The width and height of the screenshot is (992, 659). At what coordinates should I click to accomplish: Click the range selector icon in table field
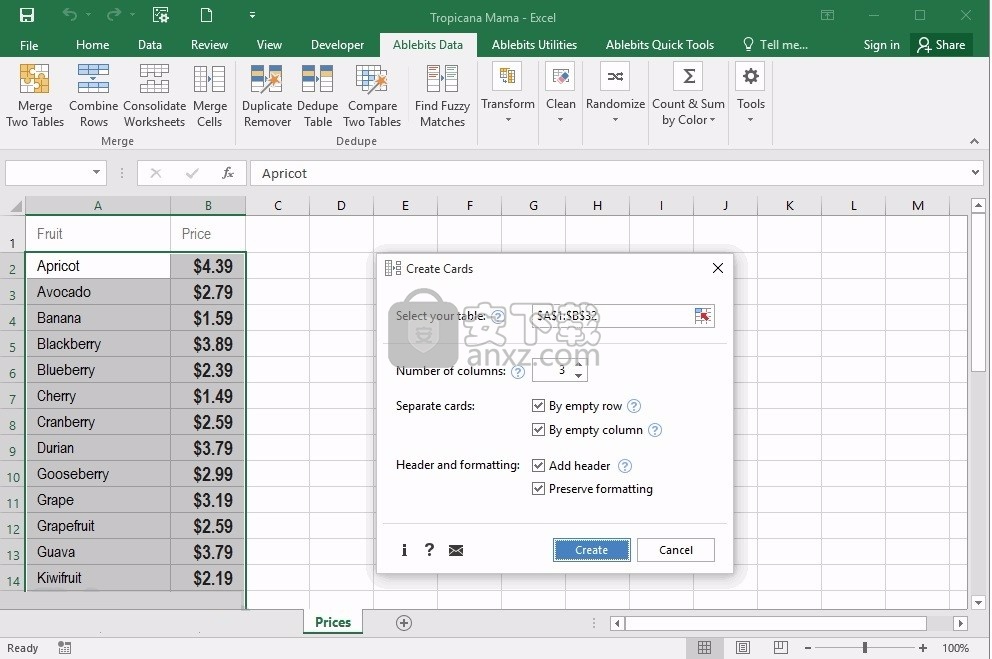703,316
